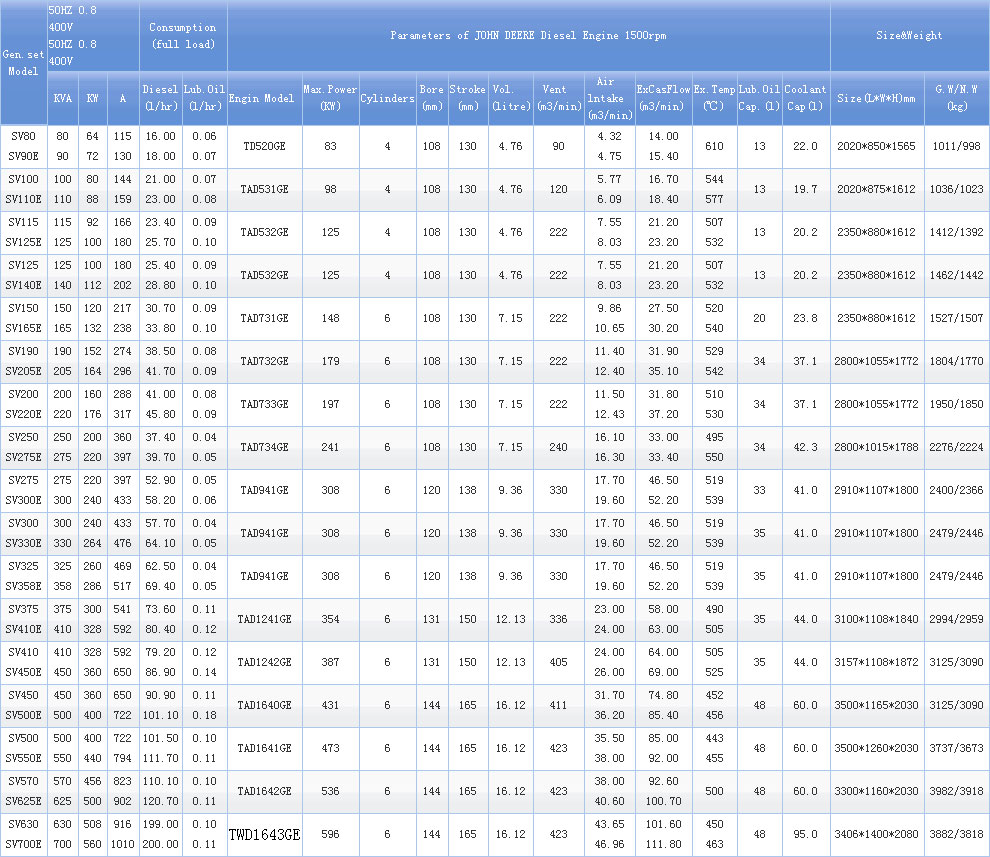Click size value "3100*1108*1840"
990x857 pixels.
pyautogui.click(x=876, y=619)
